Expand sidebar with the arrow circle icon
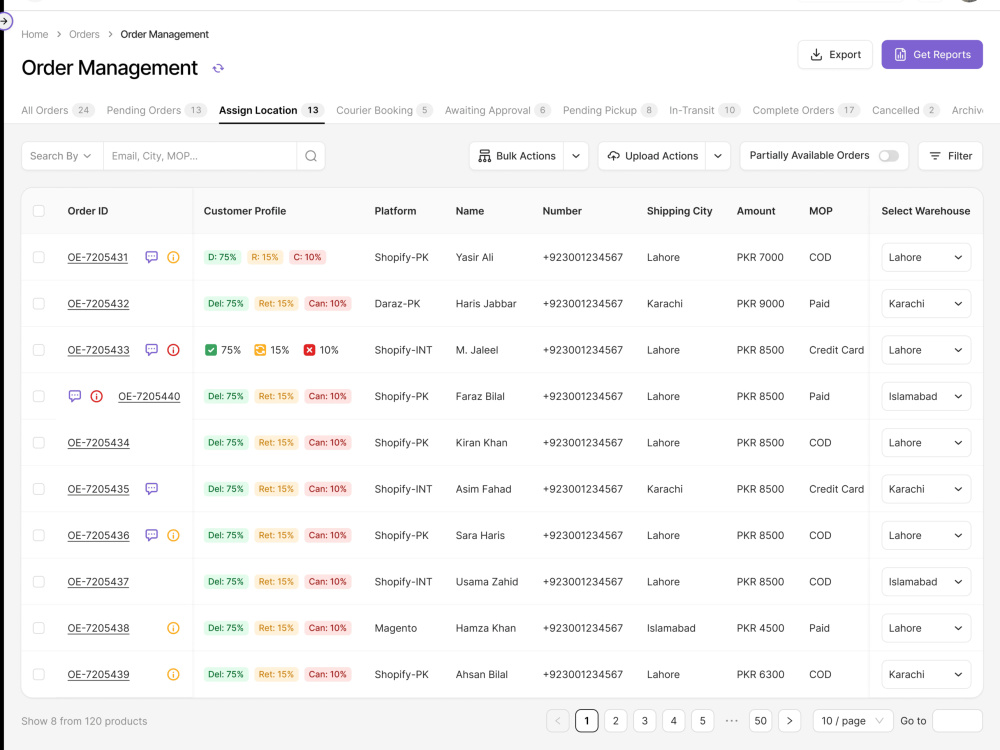Screen dimensions: 1000x750 pos(4,21)
